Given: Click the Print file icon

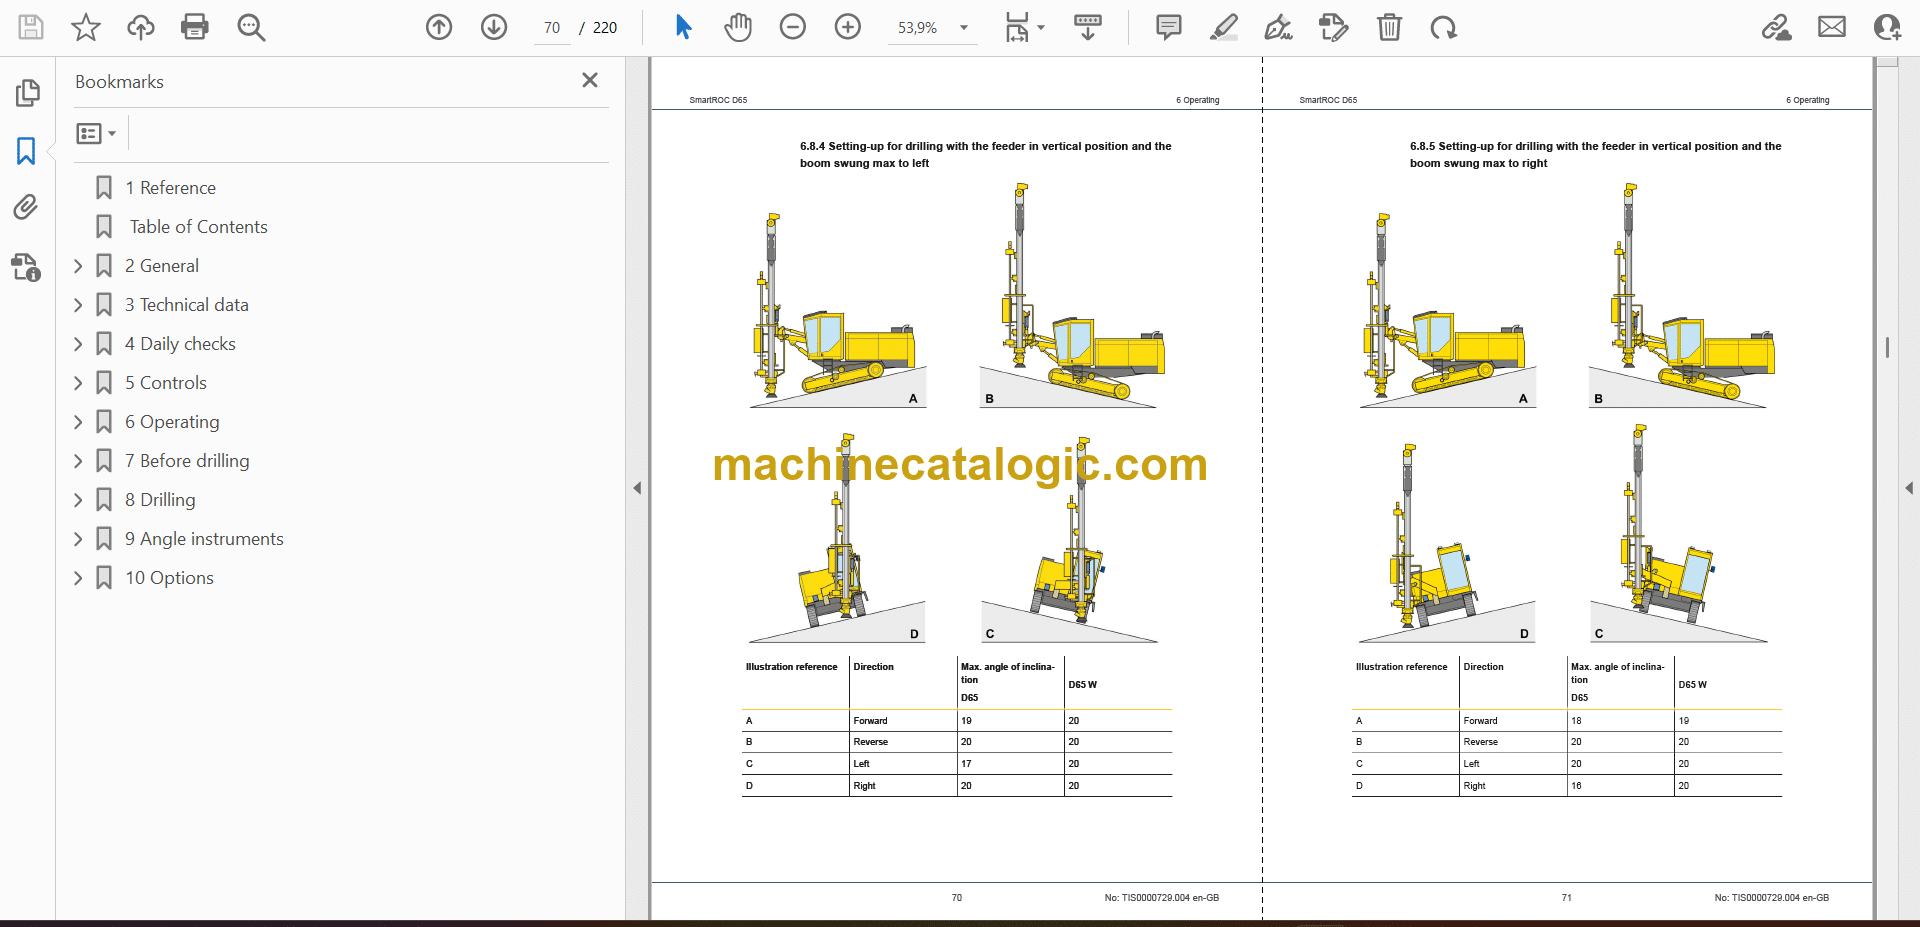Looking at the screenshot, I should click(194, 27).
